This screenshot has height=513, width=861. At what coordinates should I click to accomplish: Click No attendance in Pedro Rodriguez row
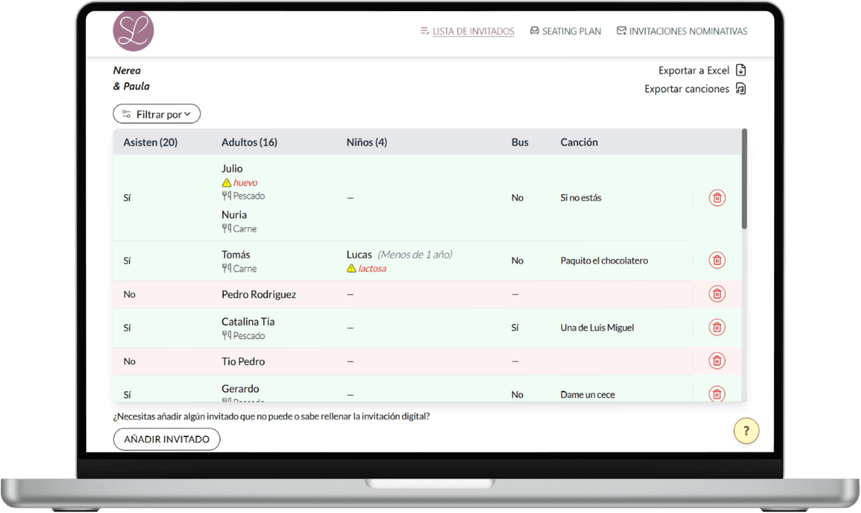point(129,294)
